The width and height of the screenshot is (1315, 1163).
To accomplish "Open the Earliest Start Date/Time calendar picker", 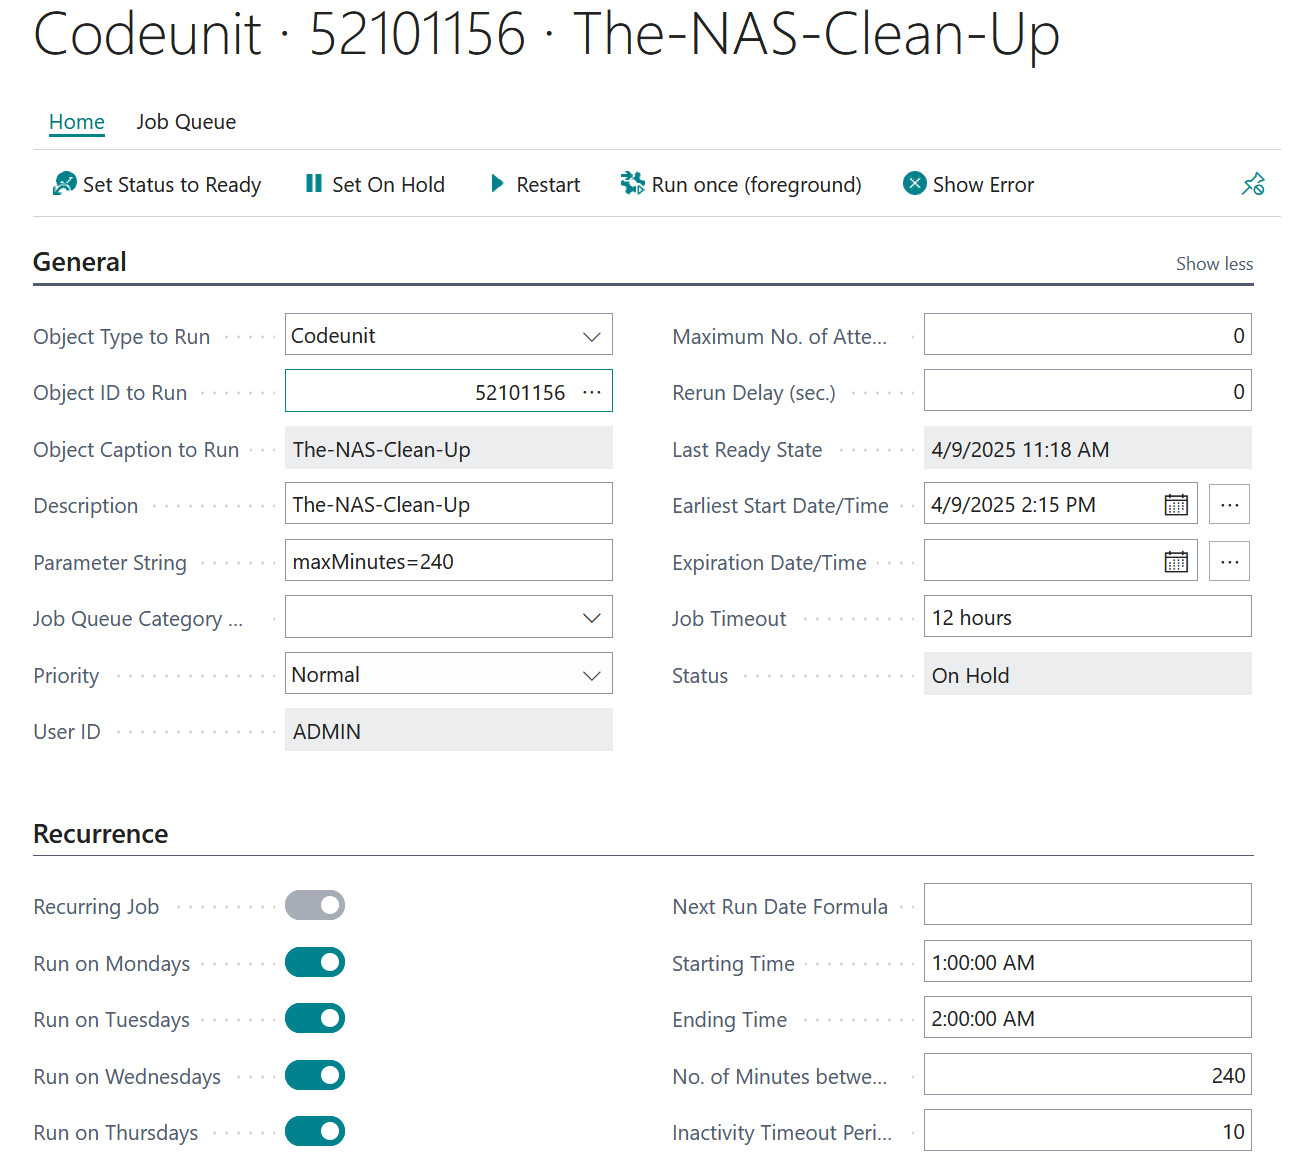I will point(1176,505).
